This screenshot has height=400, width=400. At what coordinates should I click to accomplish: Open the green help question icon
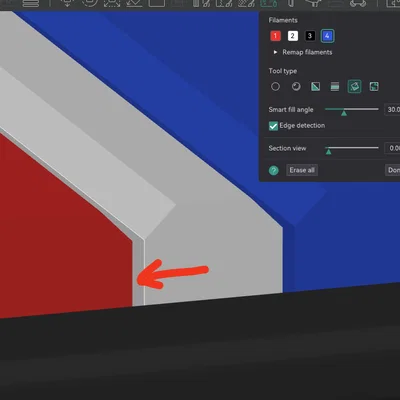pyautogui.click(x=274, y=171)
